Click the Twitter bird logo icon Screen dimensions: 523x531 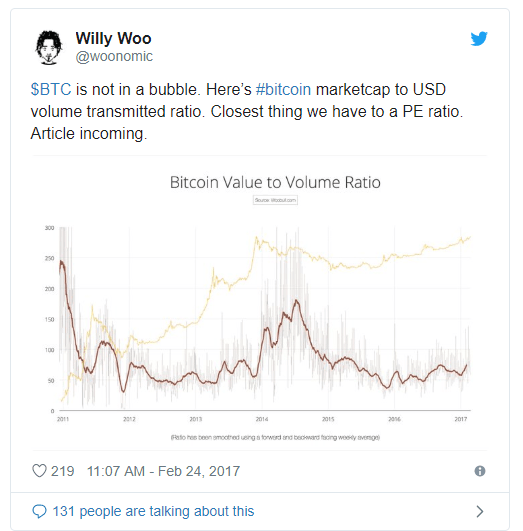[x=479, y=39]
